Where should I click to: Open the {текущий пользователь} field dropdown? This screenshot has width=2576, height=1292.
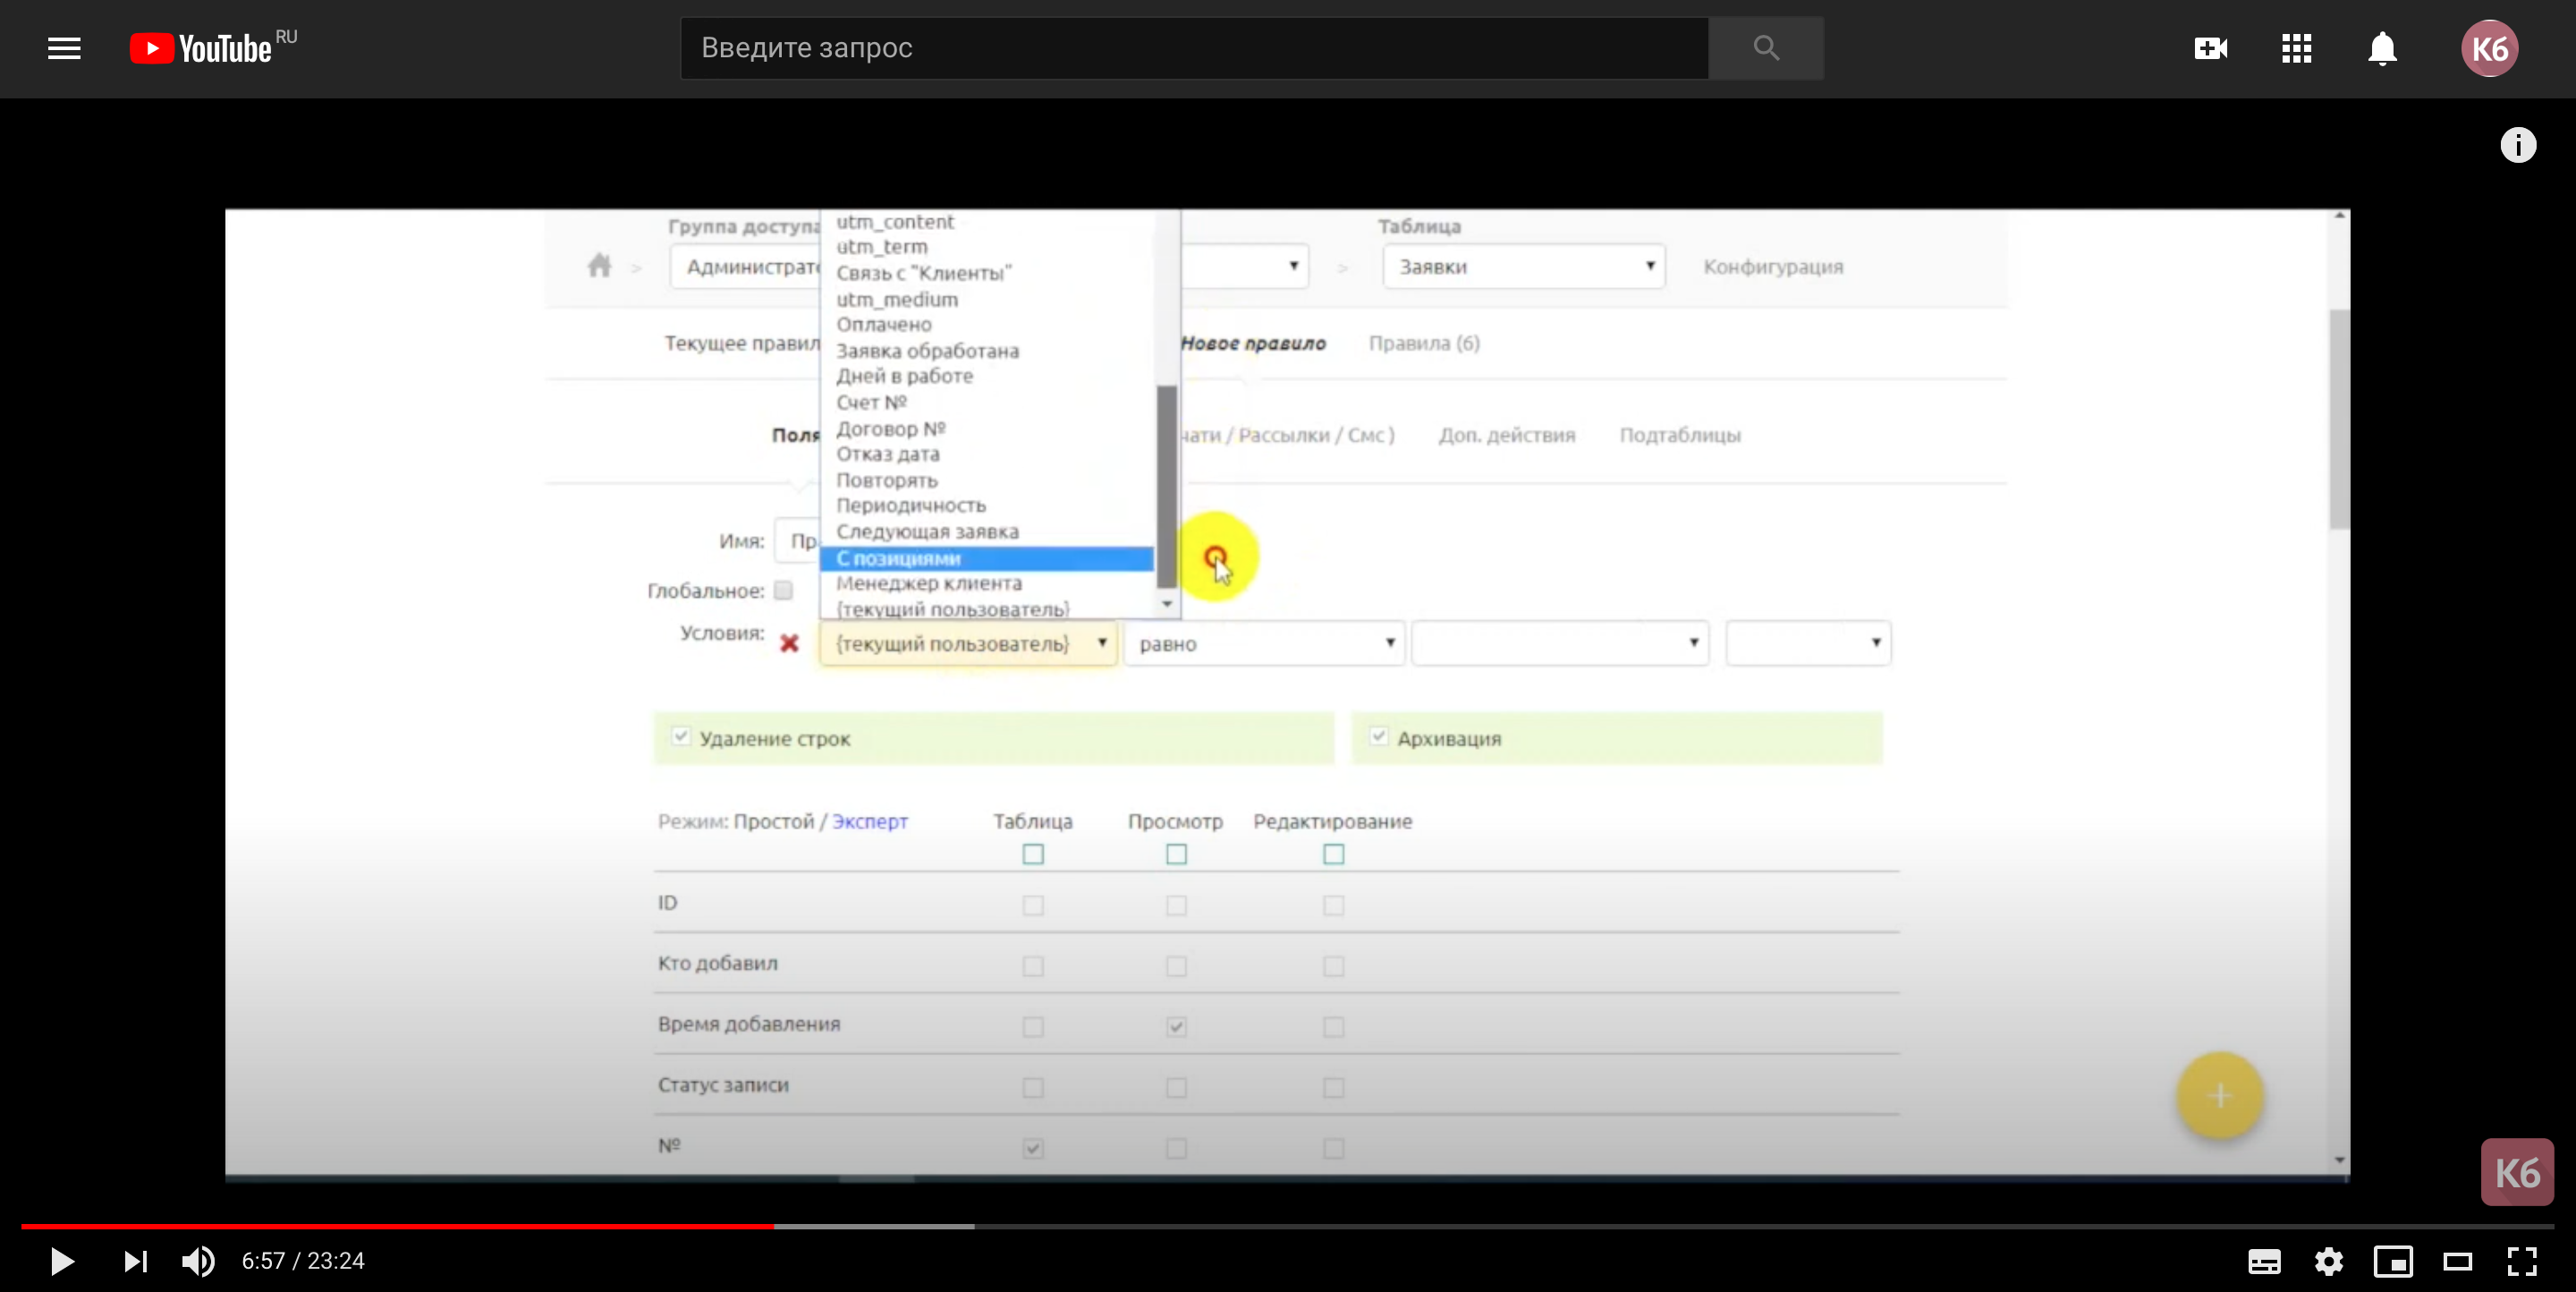coord(968,644)
